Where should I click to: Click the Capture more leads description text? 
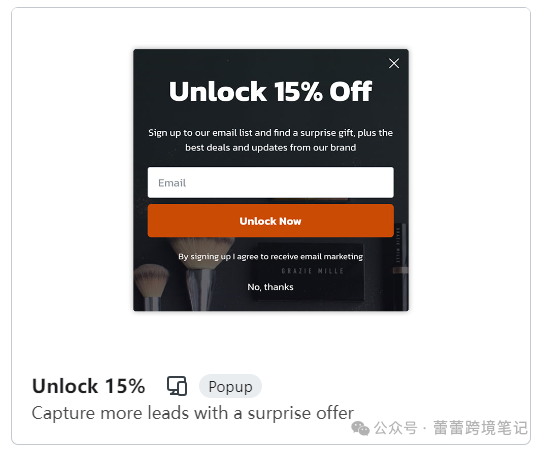click(x=193, y=413)
